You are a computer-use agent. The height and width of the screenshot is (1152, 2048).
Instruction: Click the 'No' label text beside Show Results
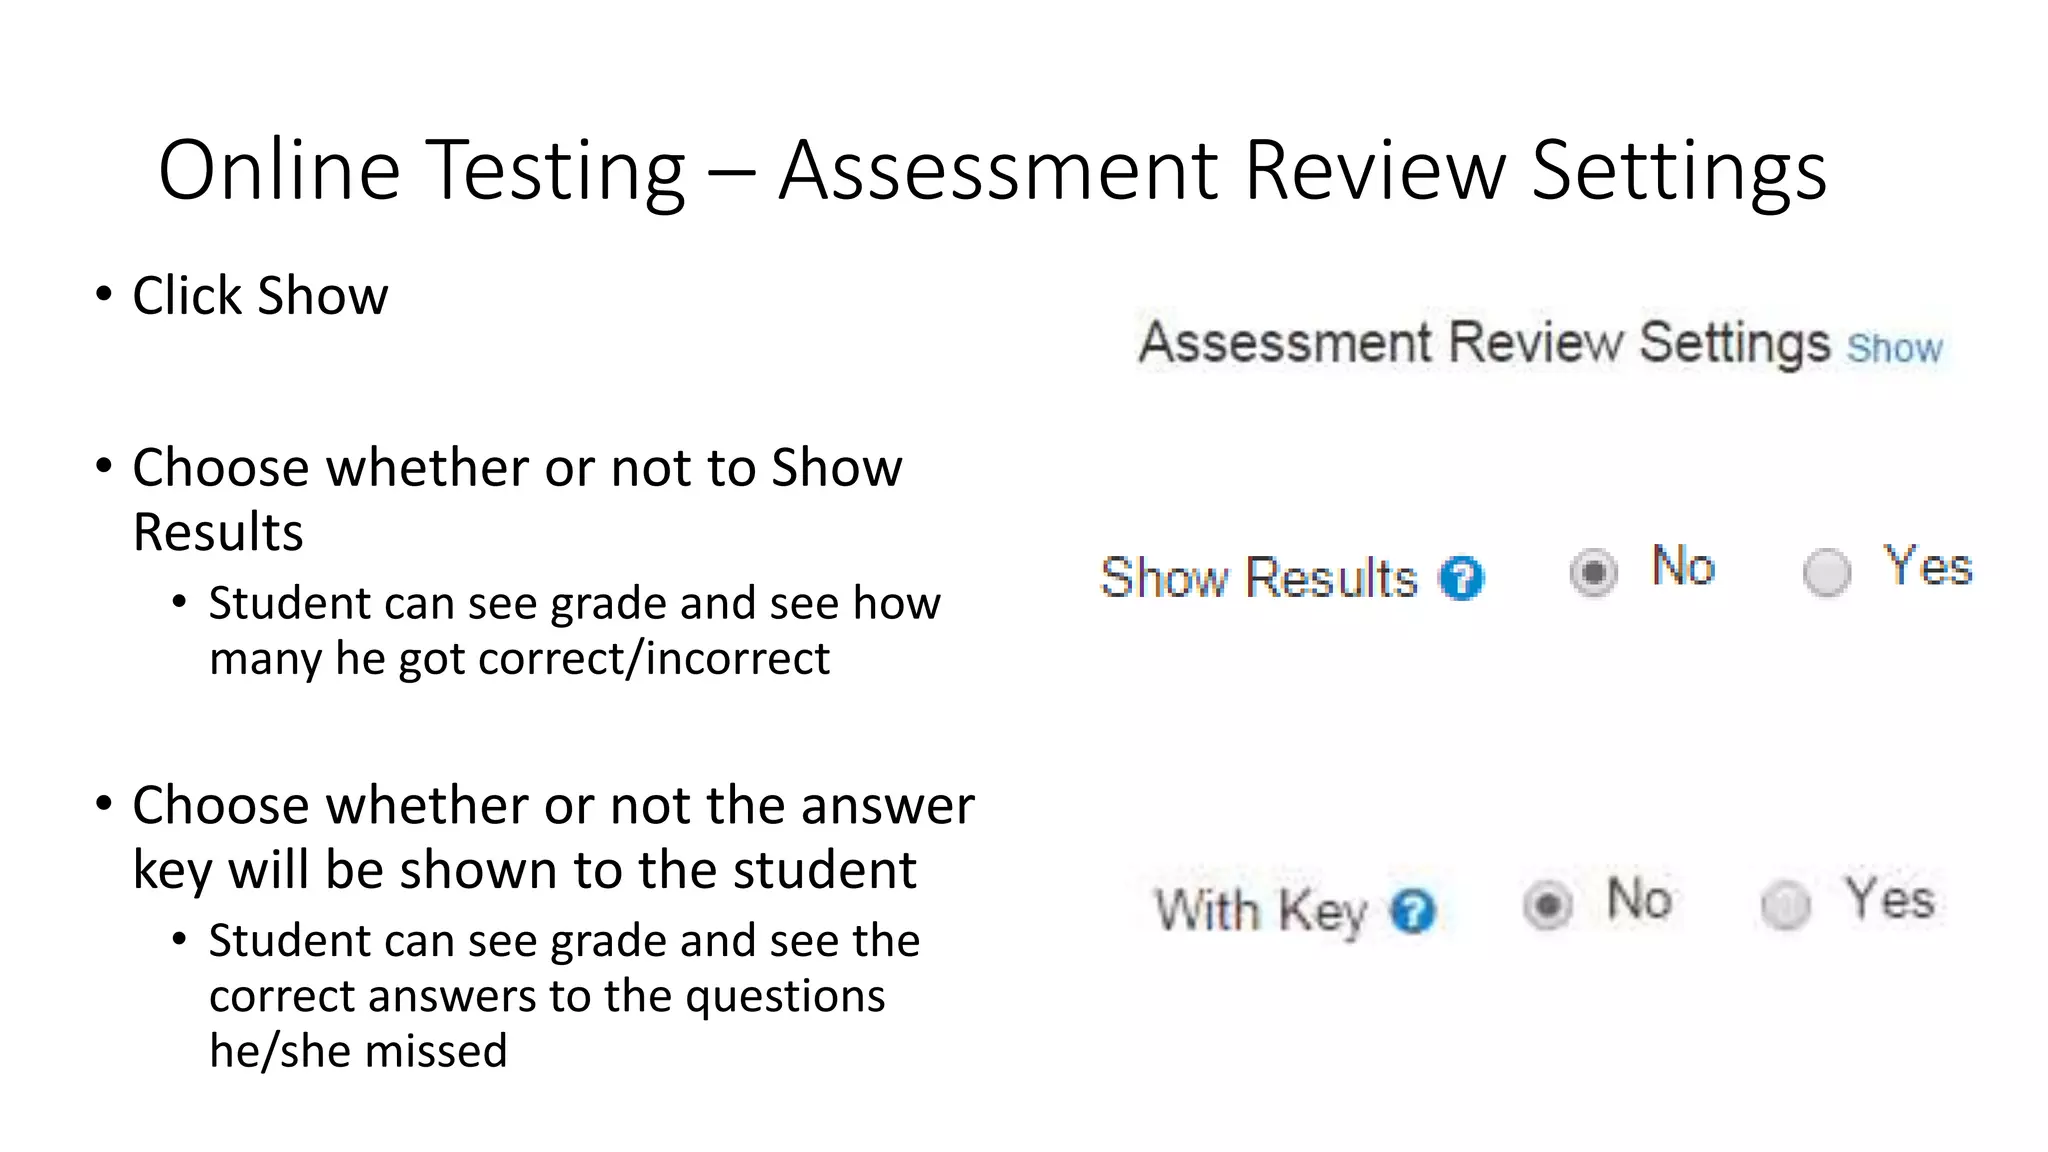pyautogui.click(x=1683, y=566)
